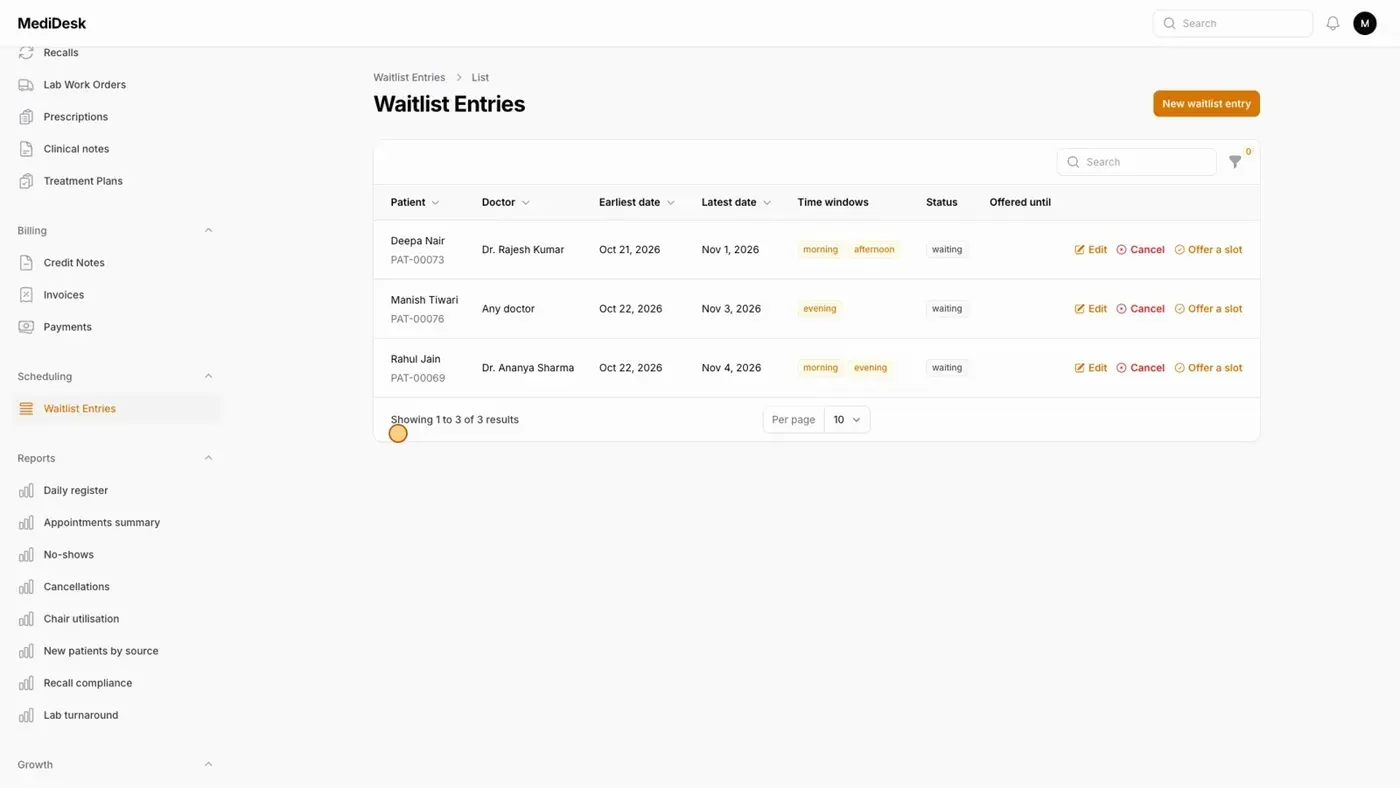
Task: Sort table by Earliest date column
Action: (x=637, y=202)
